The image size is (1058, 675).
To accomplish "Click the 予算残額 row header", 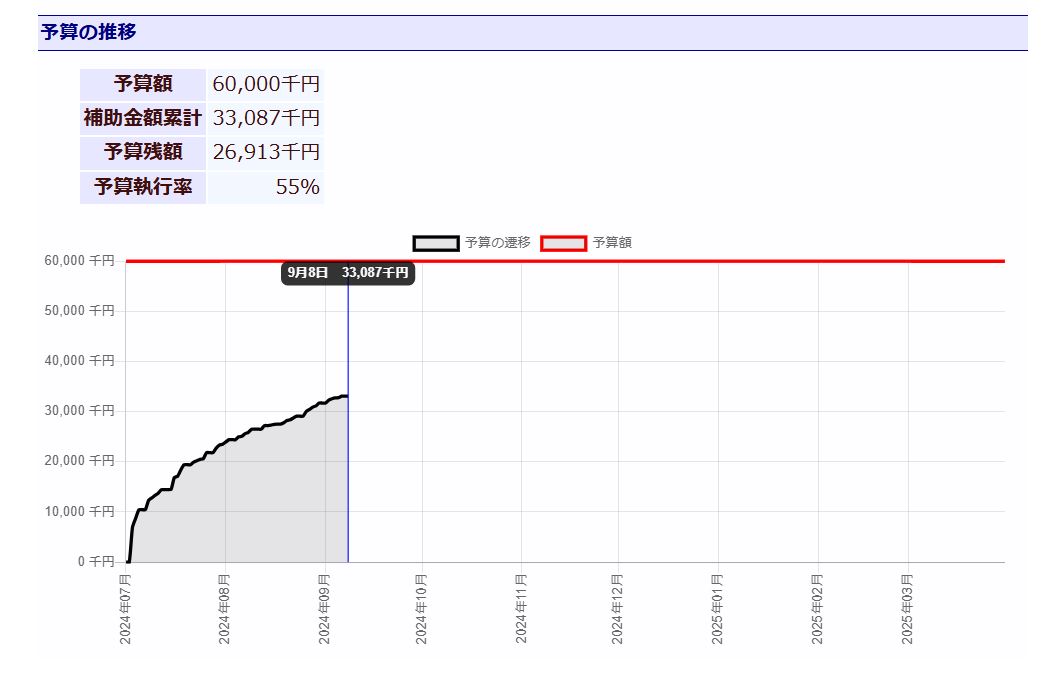I will 143,152.
